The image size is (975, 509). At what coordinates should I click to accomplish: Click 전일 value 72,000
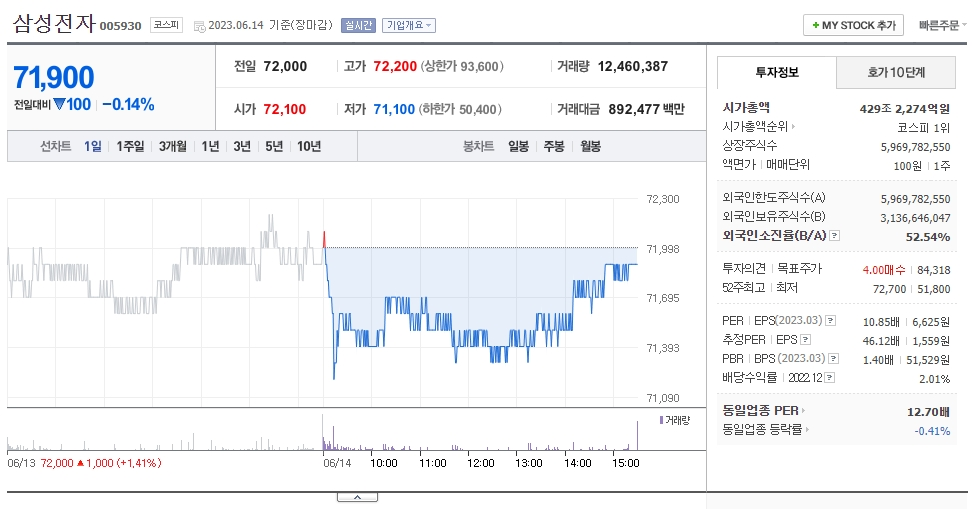(285, 66)
